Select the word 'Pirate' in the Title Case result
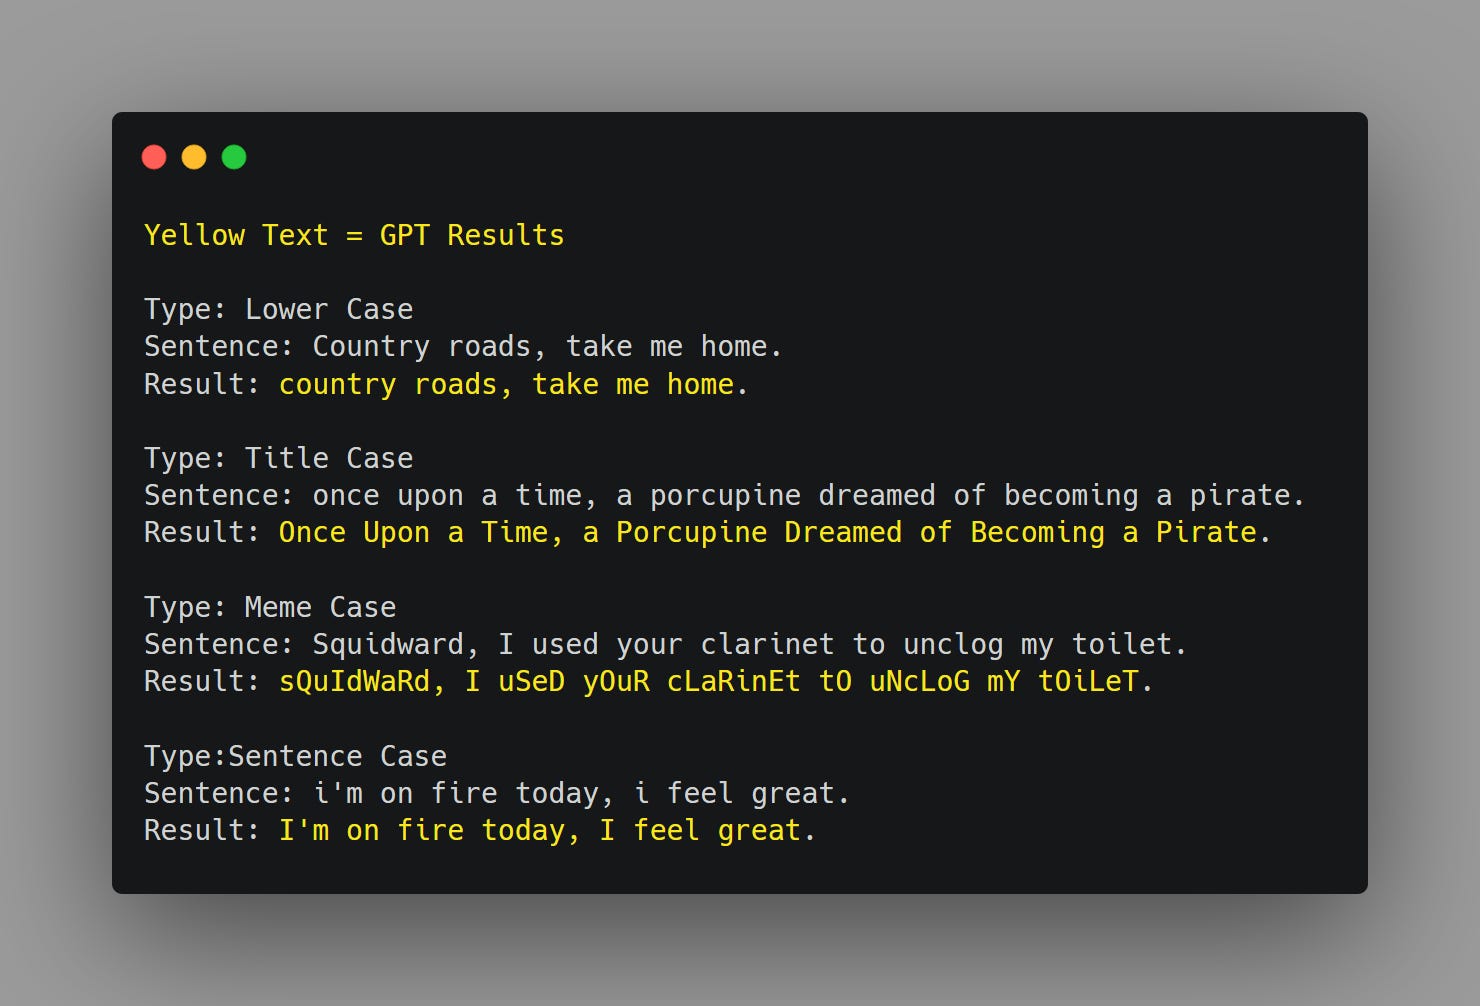 [x=1207, y=532]
